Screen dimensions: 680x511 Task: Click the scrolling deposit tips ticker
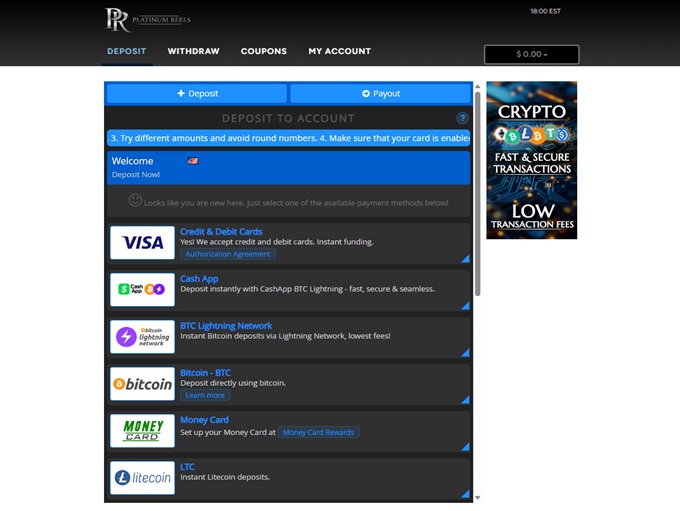click(288, 138)
